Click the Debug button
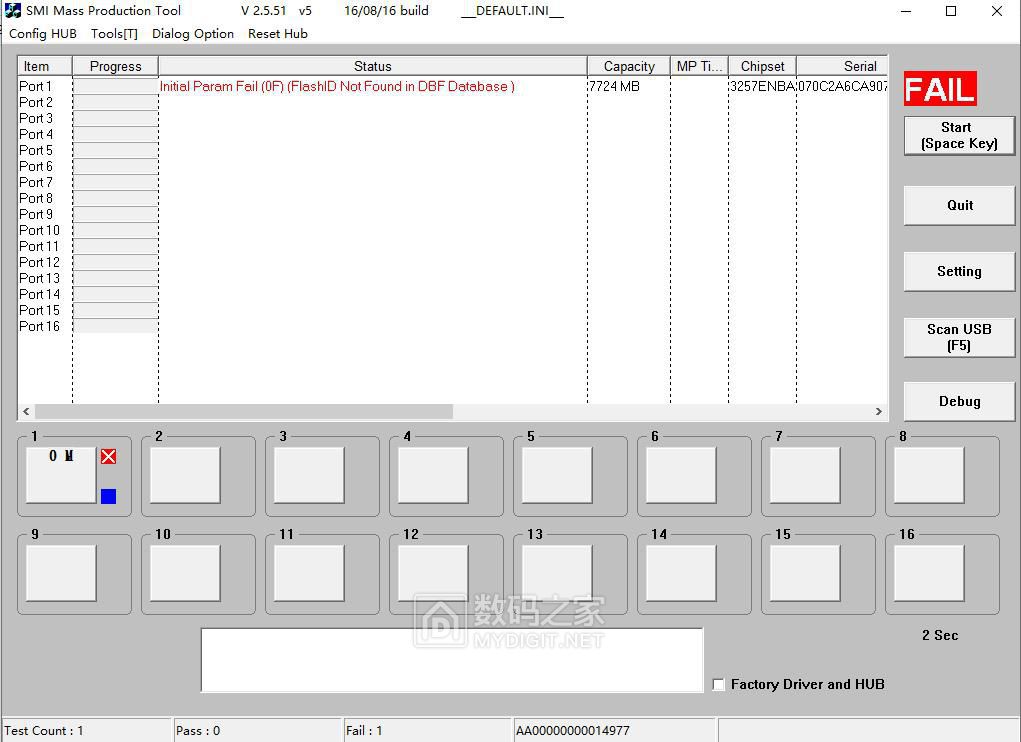Image resolution: width=1021 pixels, height=742 pixels. (959, 402)
